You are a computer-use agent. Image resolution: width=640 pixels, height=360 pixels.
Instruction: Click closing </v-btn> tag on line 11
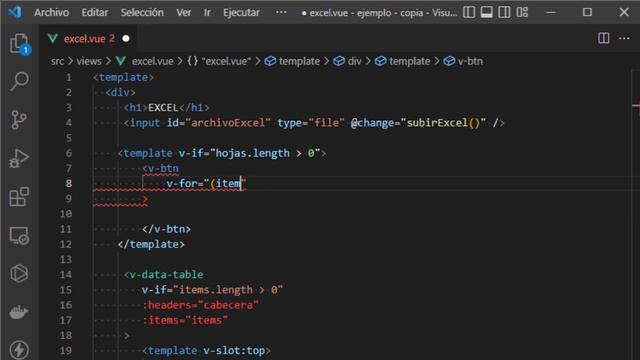pyautogui.click(x=167, y=229)
